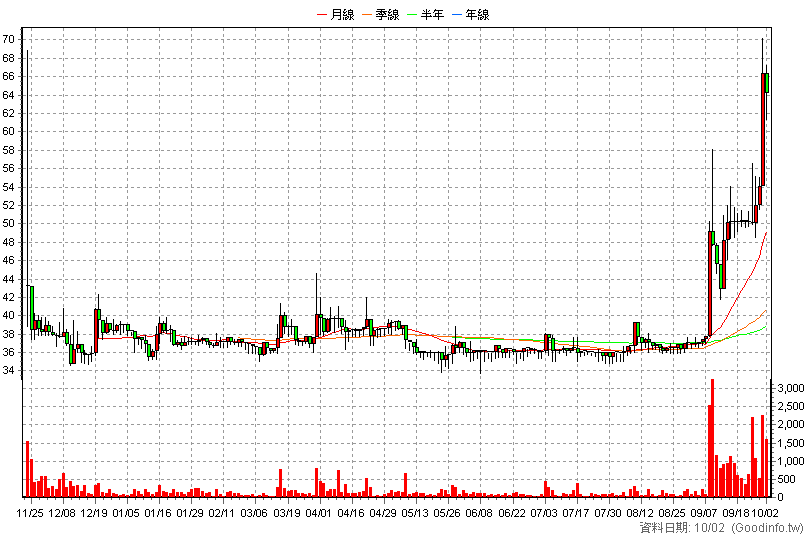Click the 年線 legend label
Screen dimensions: 808x540
[x=478, y=14]
